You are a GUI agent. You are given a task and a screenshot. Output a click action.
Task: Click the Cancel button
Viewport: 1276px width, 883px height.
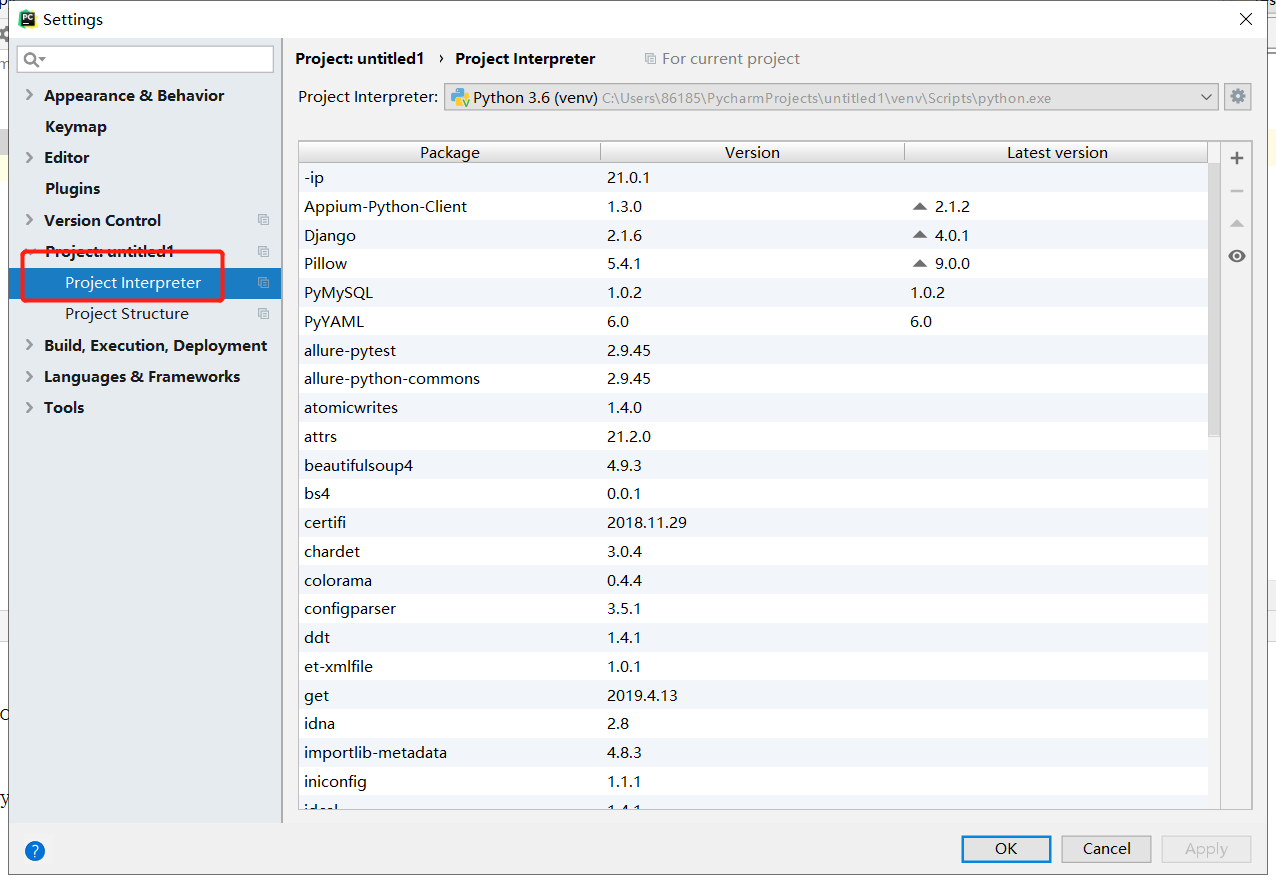click(1107, 848)
